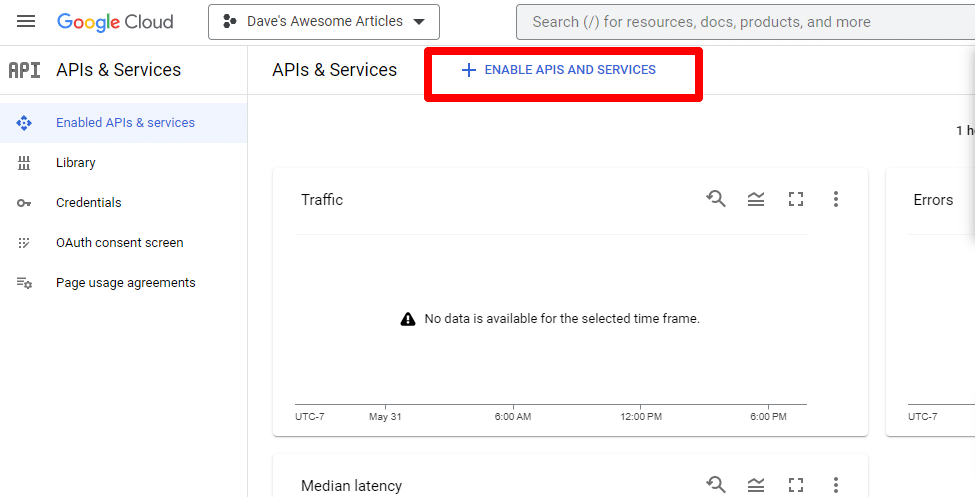Screen dimensions: 975x497
Task: Click the May 31 axis label on Traffic
Action: click(385, 417)
